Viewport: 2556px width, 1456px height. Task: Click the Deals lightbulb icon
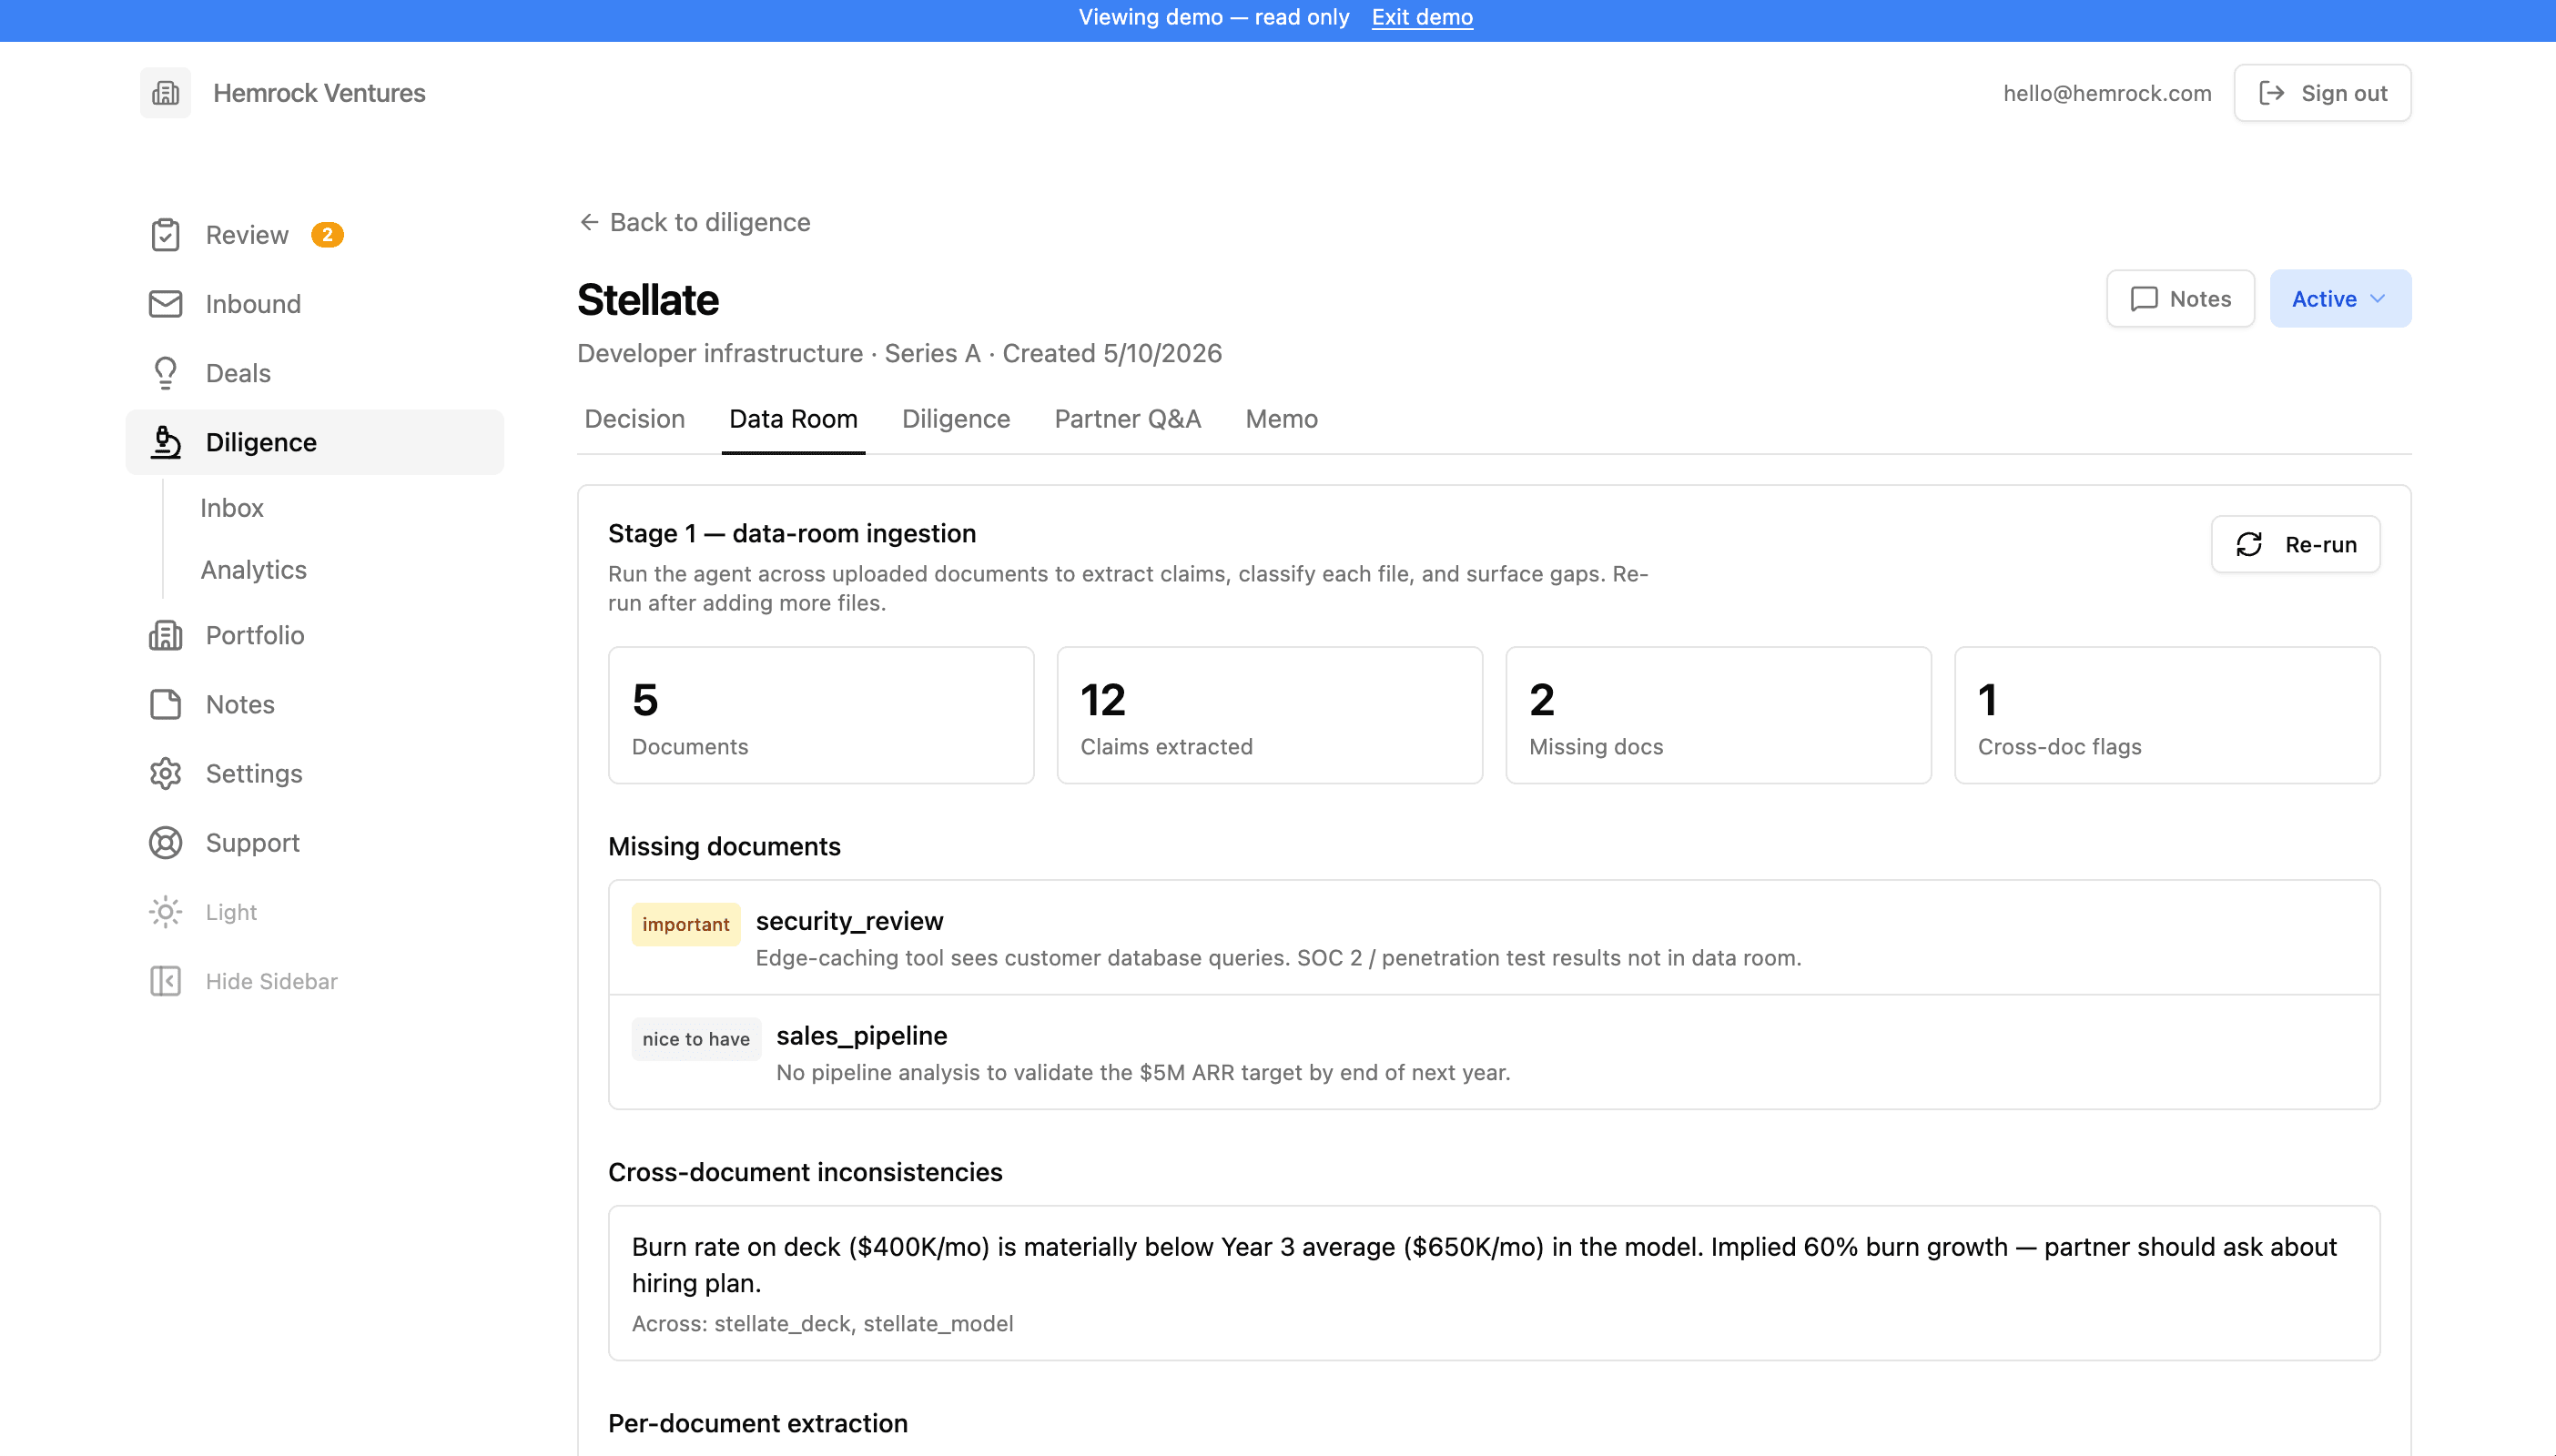tap(165, 373)
